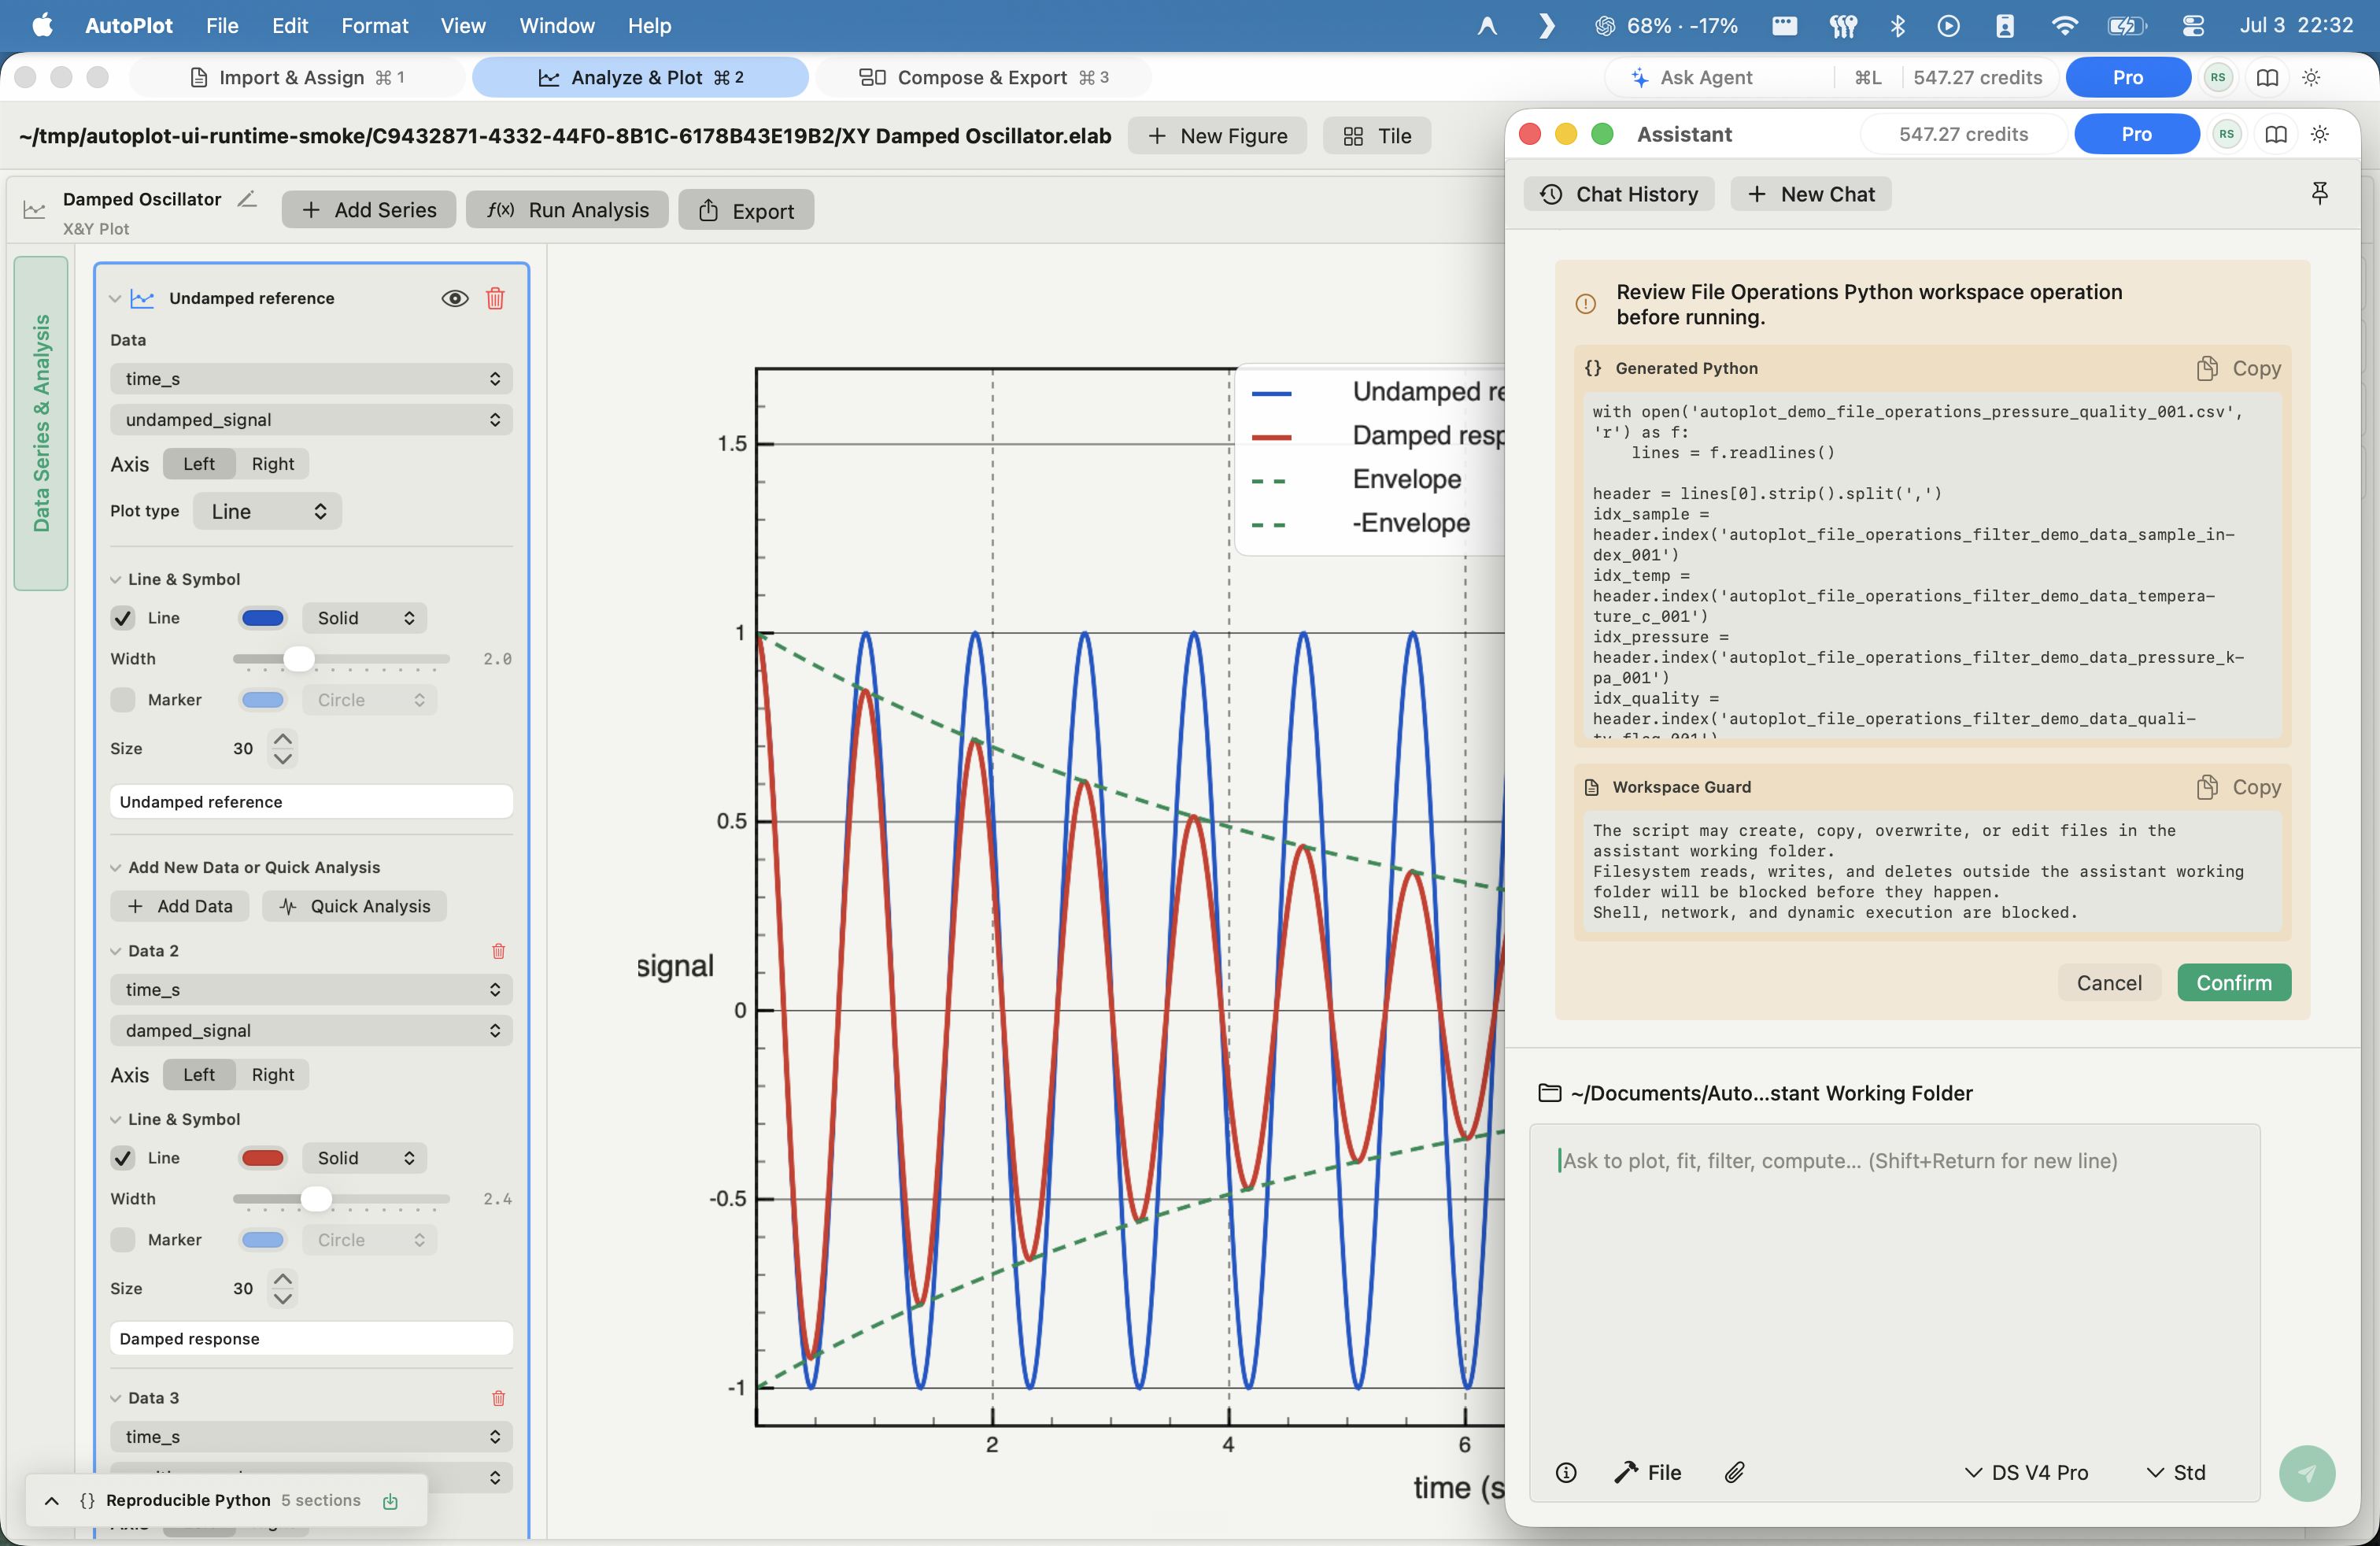Delete the Undamped reference series with trash icon
2380x1546 pixels.
(x=495, y=298)
